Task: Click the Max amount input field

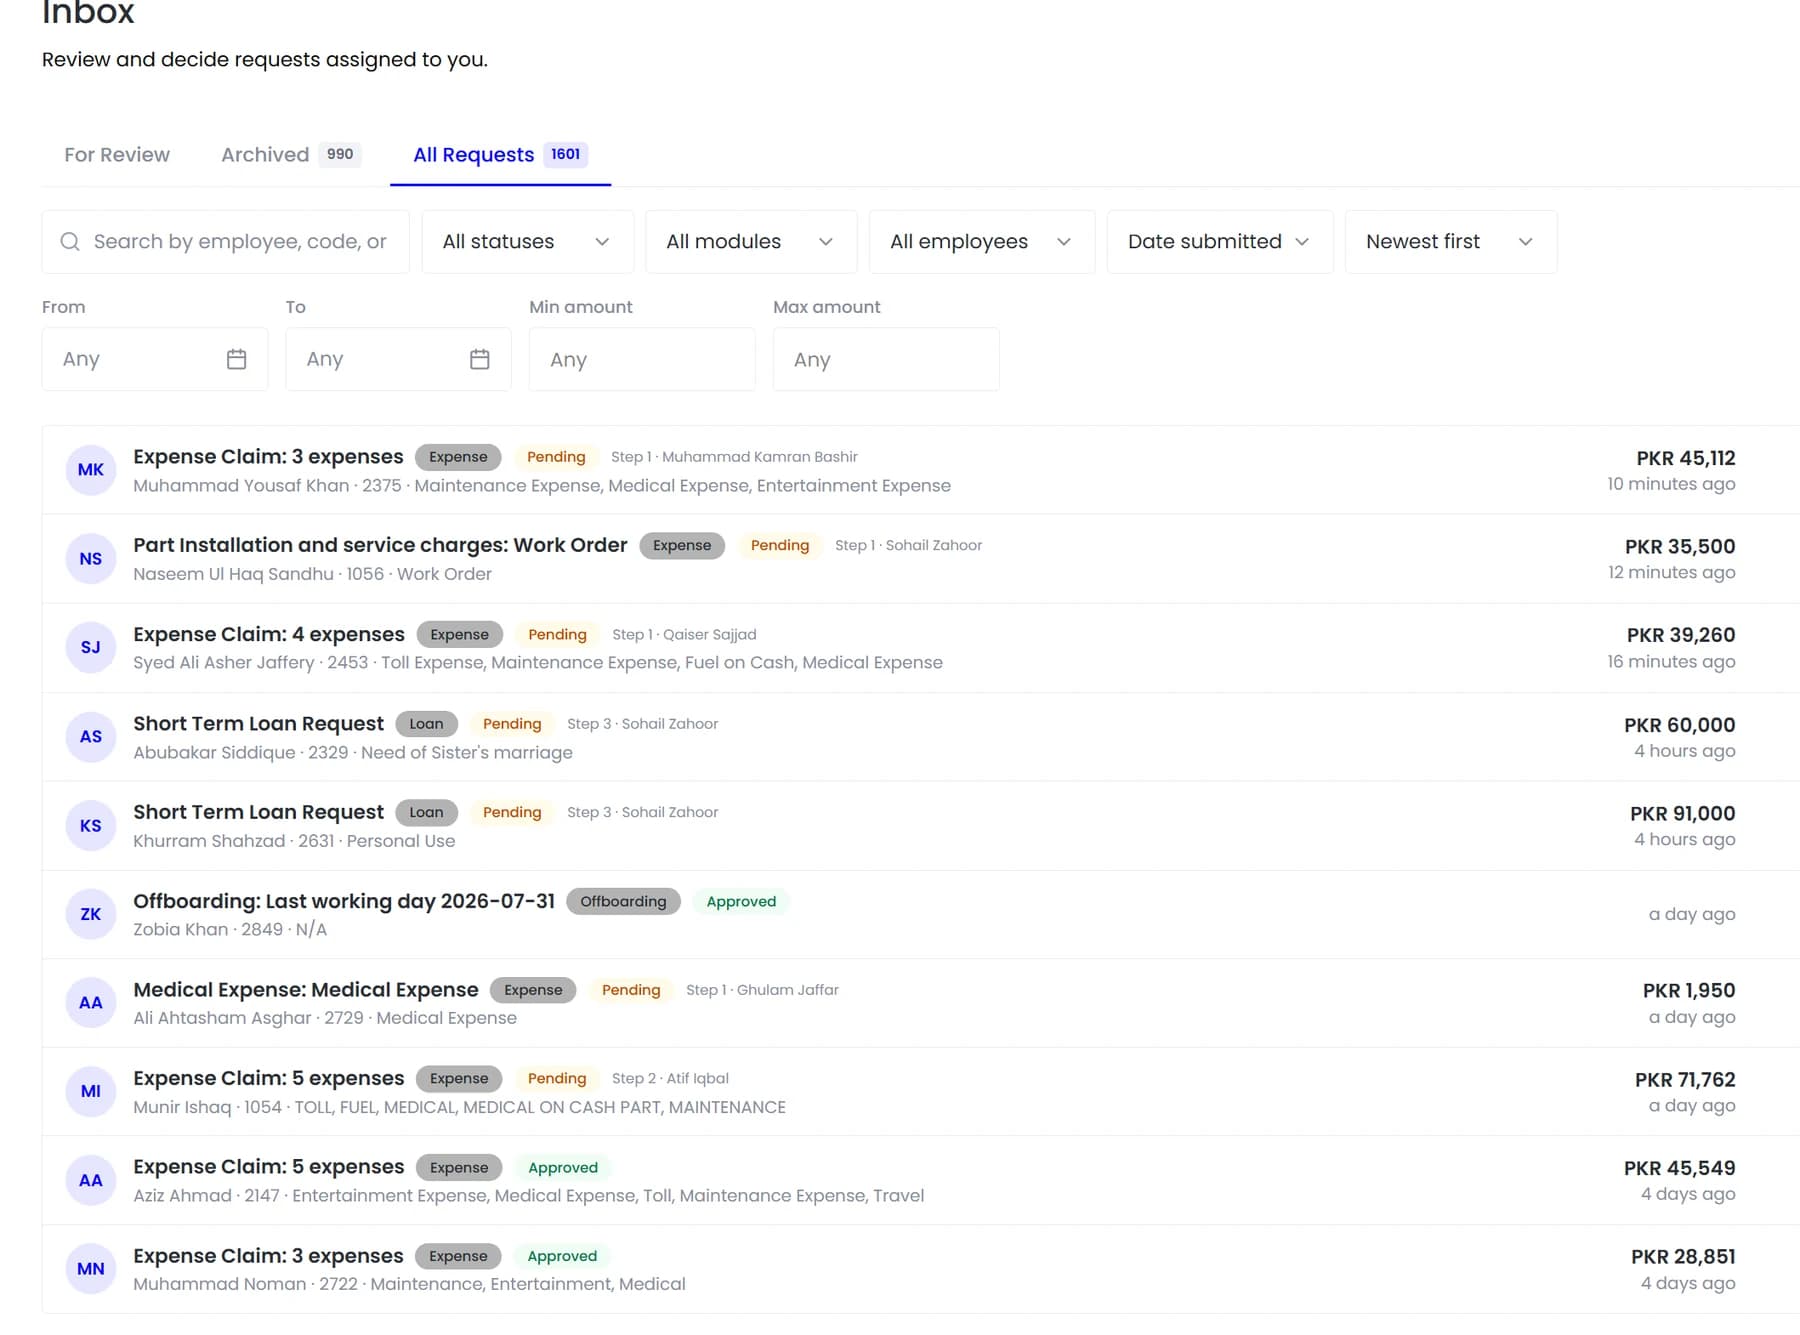Action: tap(886, 359)
